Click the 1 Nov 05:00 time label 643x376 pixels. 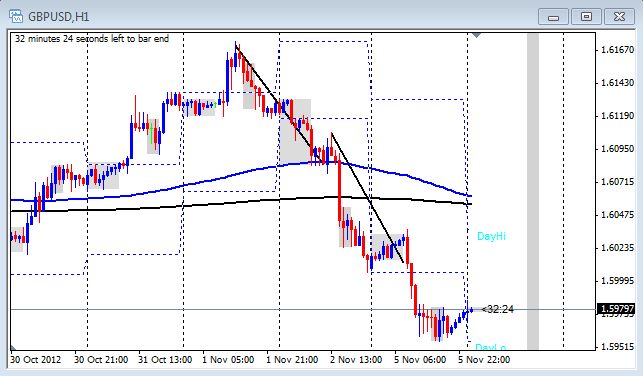[228, 360]
